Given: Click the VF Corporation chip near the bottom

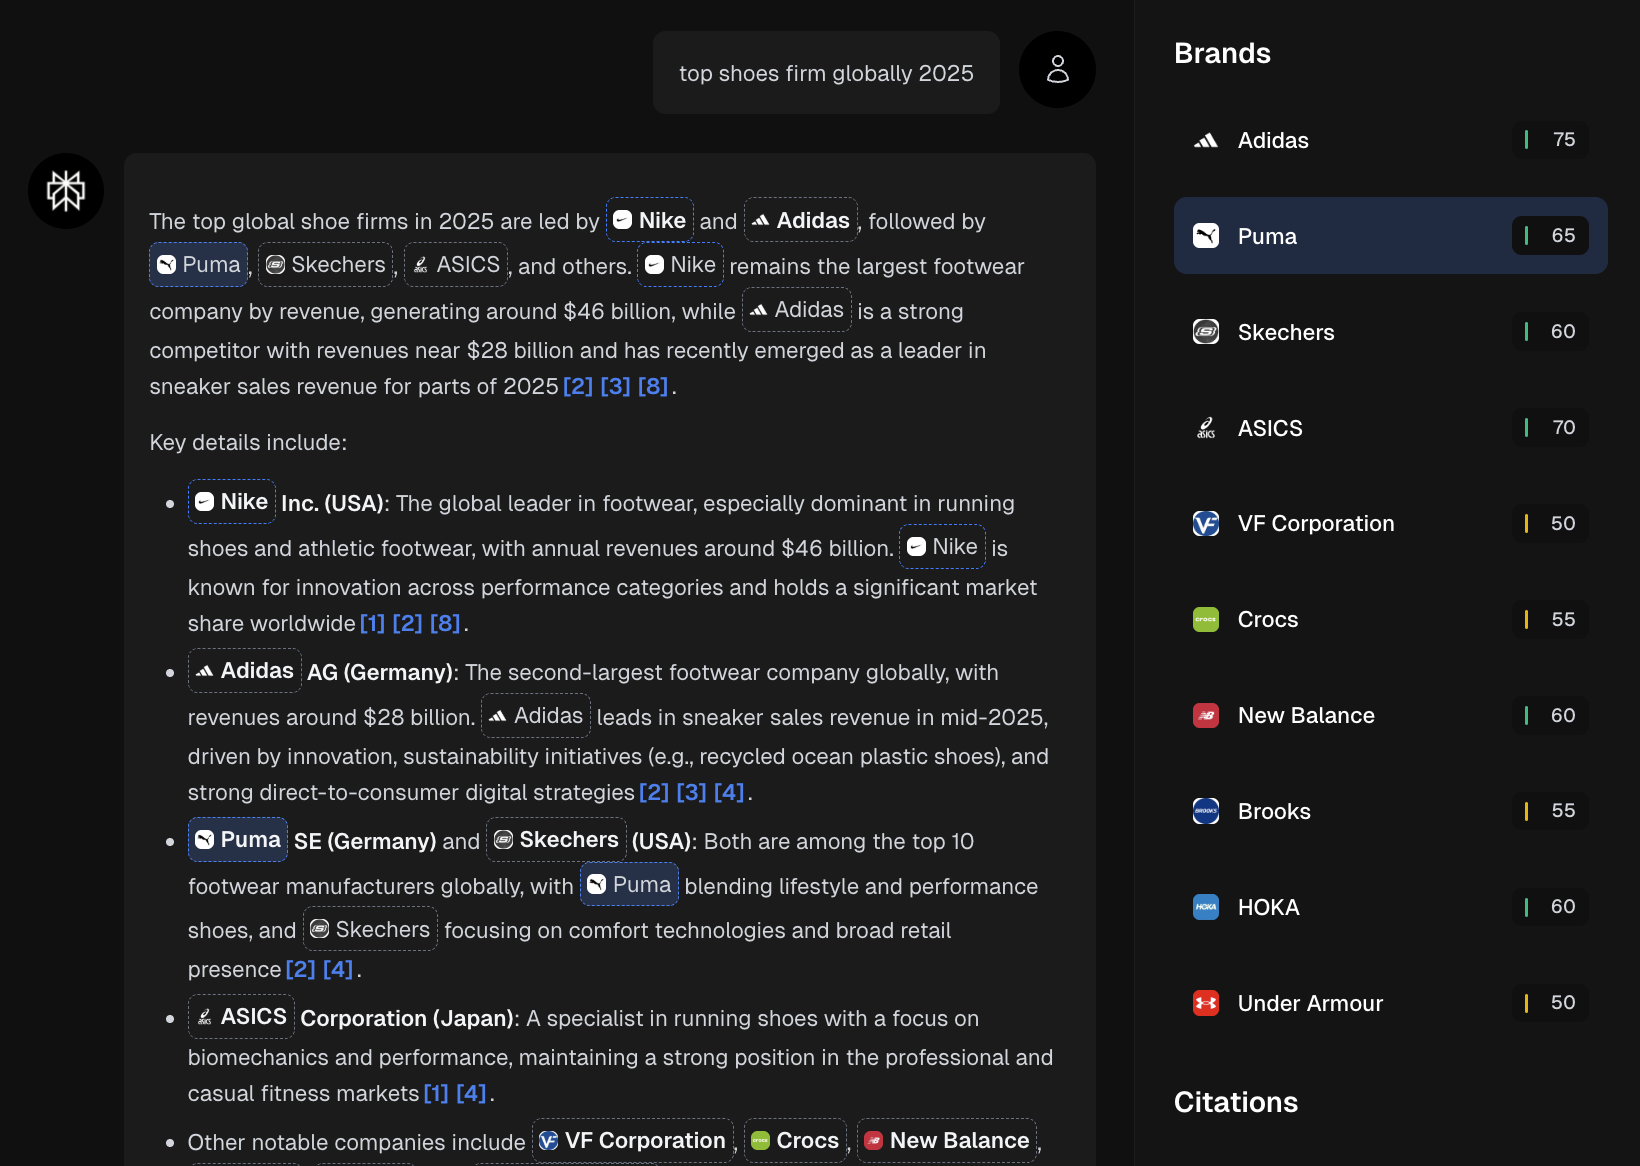Looking at the screenshot, I should tap(632, 1139).
